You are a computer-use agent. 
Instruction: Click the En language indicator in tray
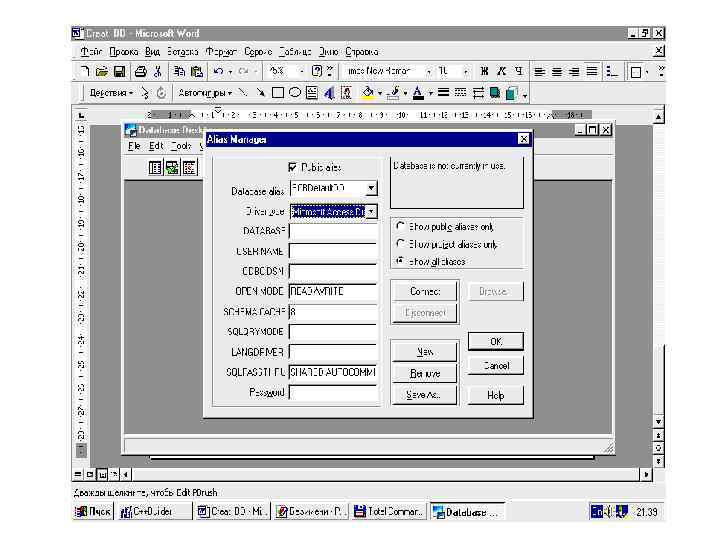[596, 511]
